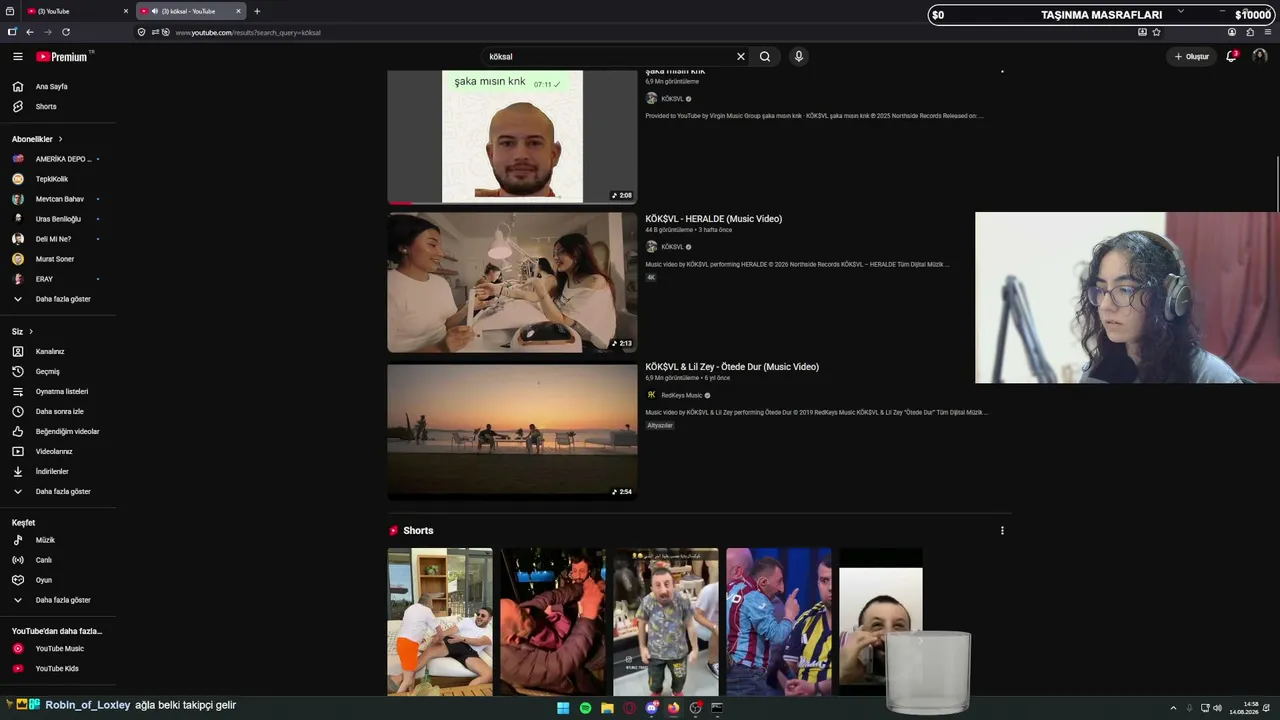Open File Explorer from the taskbar
The height and width of the screenshot is (720, 1280).
coord(607,708)
